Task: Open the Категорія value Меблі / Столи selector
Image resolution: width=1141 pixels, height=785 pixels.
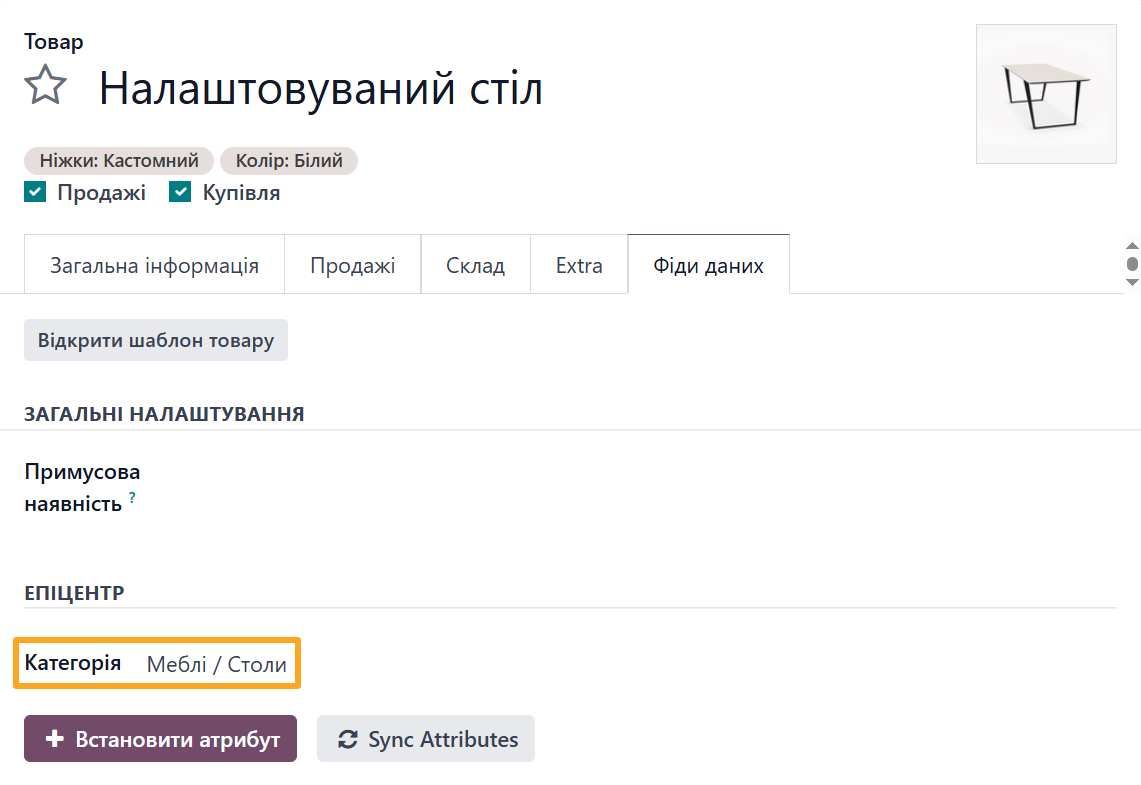Action: pos(216,663)
